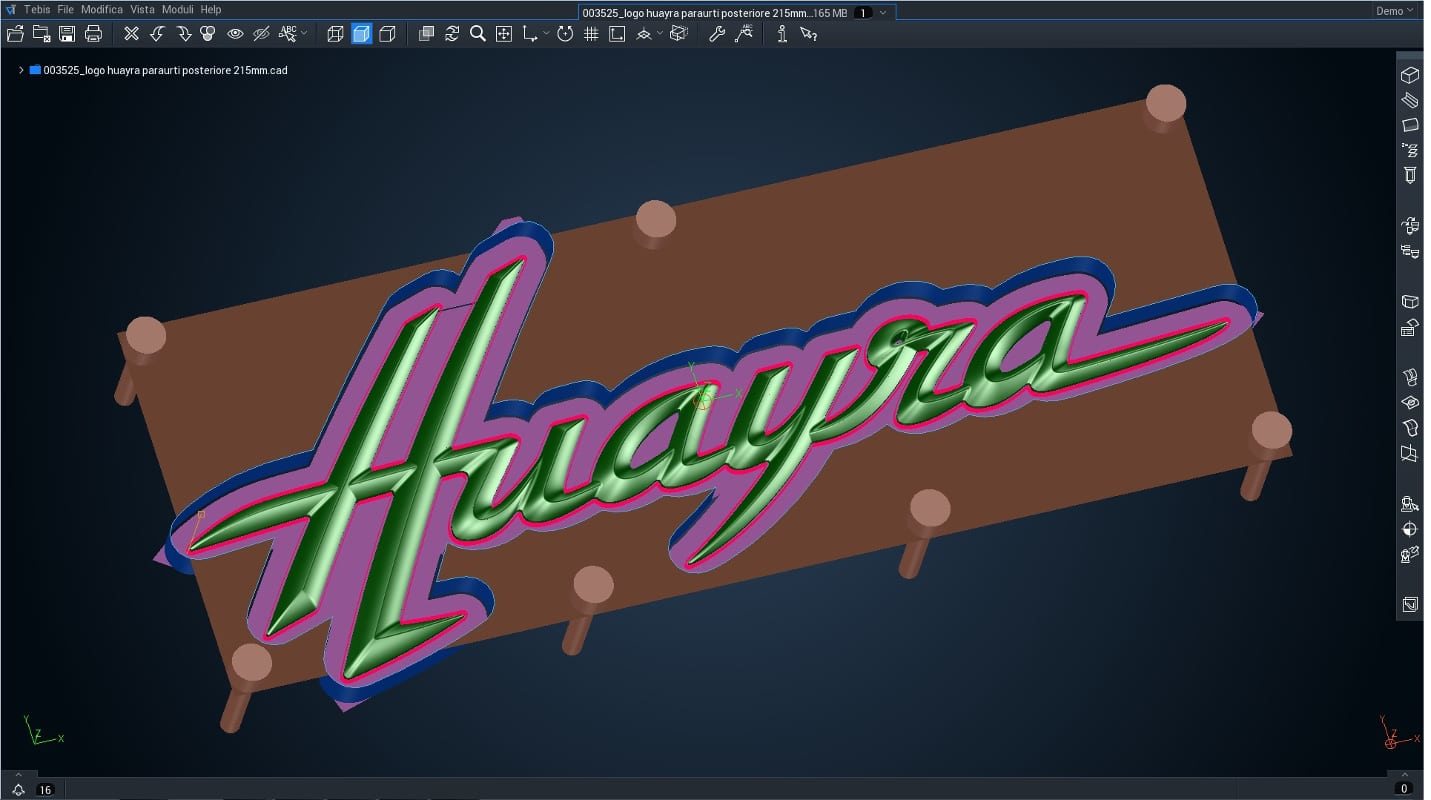
Task: Expand the 003525_logo huayra .cad tree node
Action: click(20, 70)
